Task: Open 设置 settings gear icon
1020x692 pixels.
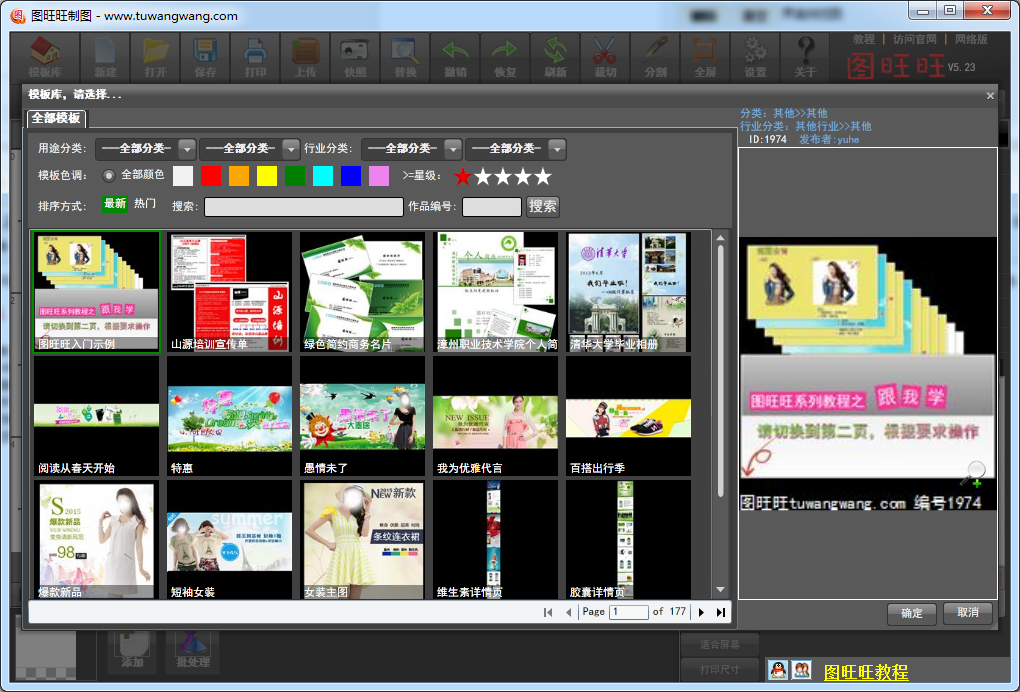Action: [x=756, y=57]
